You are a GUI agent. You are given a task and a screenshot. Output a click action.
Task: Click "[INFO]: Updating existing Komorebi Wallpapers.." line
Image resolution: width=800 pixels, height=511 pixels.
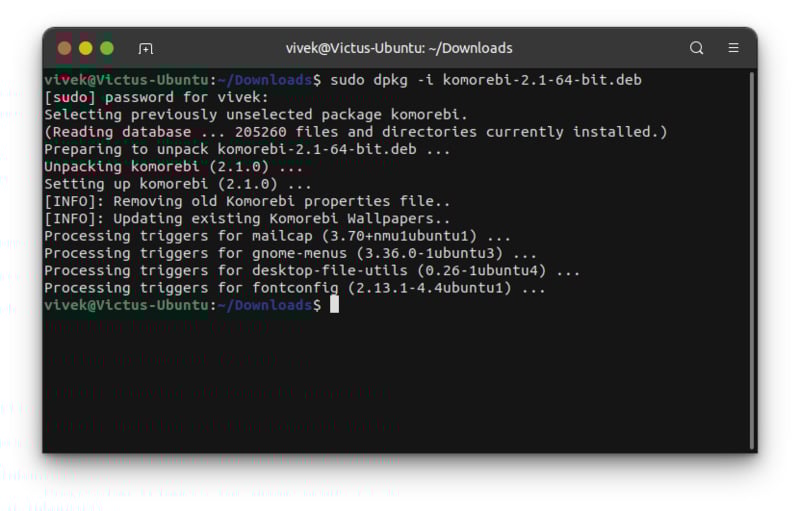pos(247,219)
